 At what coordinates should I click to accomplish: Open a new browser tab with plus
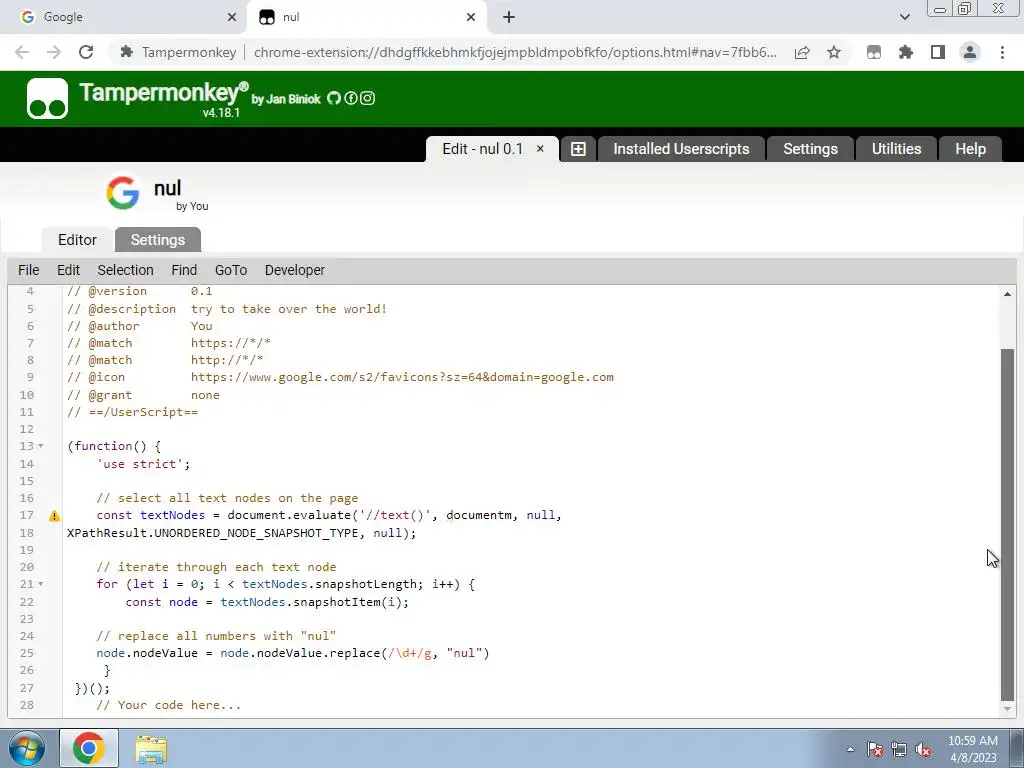[509, 17]
